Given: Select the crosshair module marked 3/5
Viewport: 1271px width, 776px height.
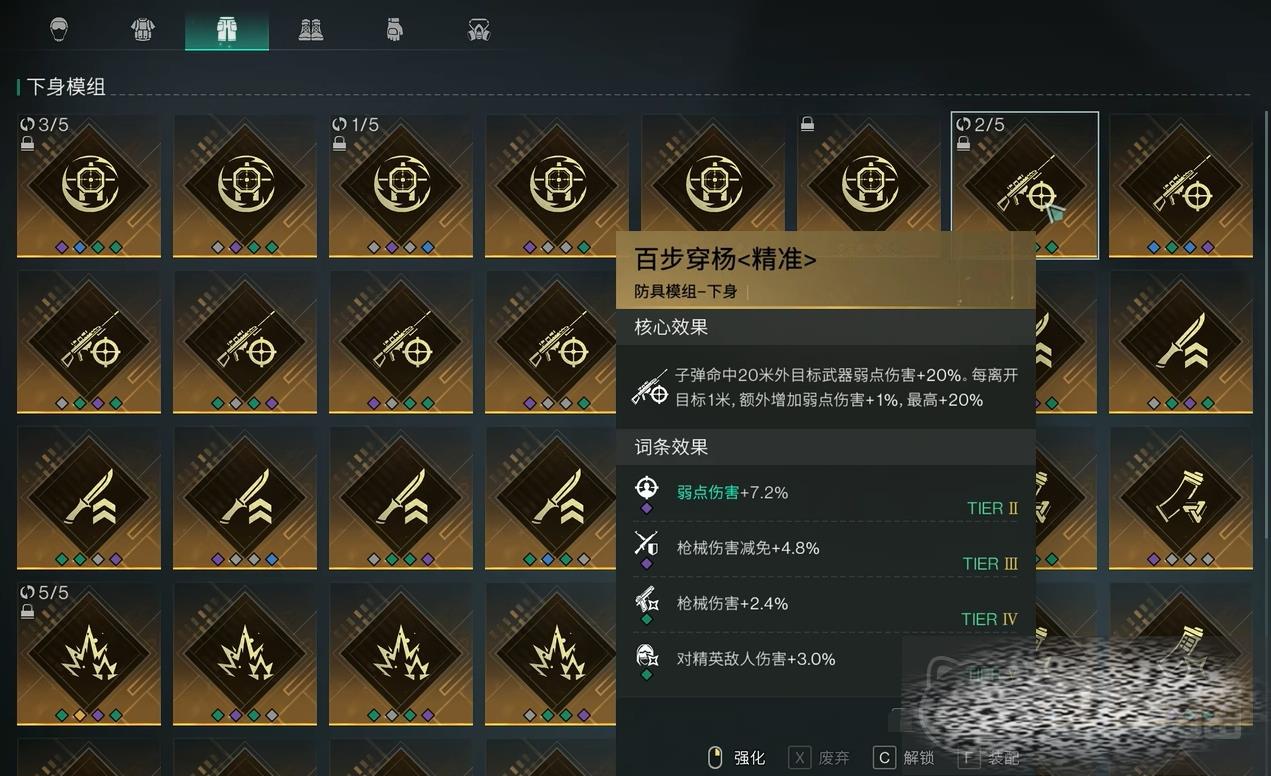Looking at the screenshot, I should coord(89,186).
